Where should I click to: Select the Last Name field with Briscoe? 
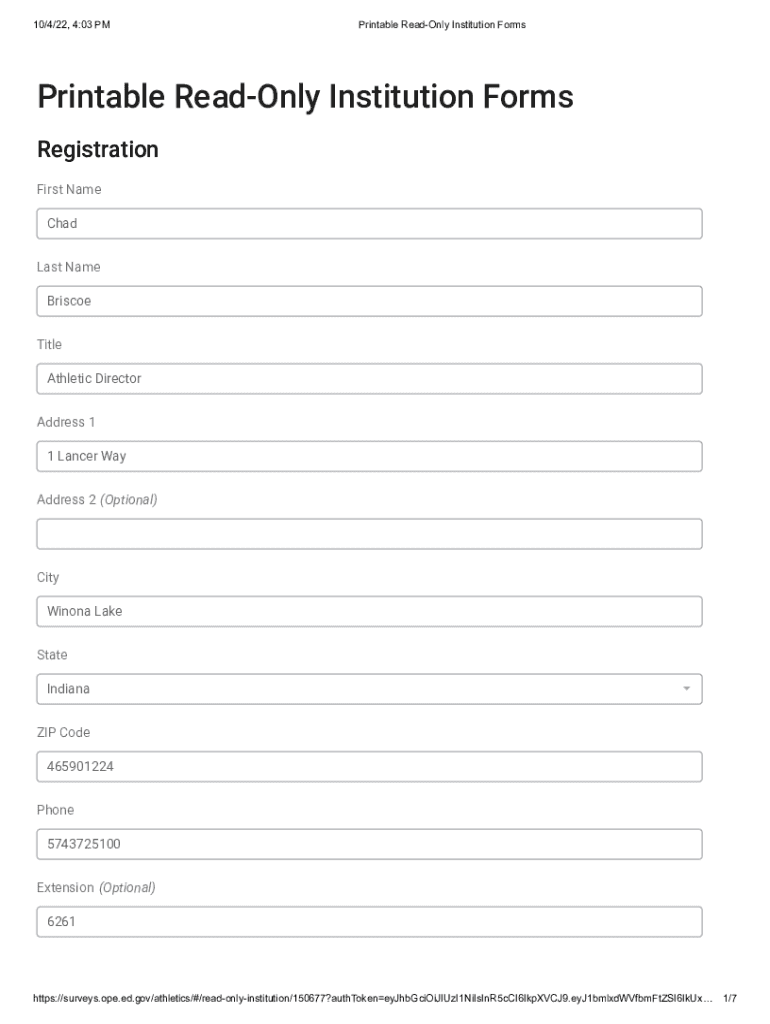pos(369,301)
